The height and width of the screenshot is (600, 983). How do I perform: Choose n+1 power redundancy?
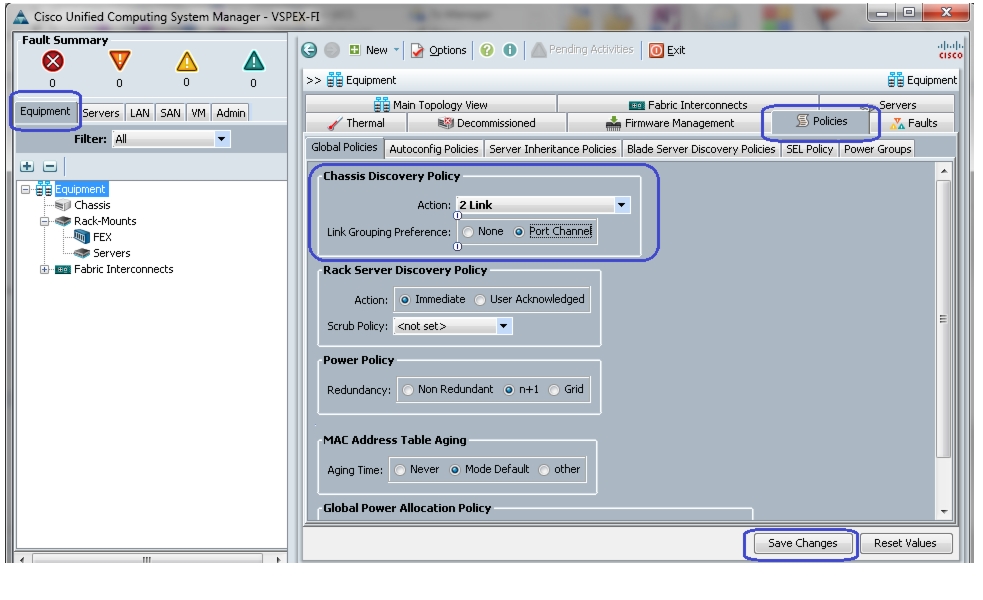tap(509, 390)
